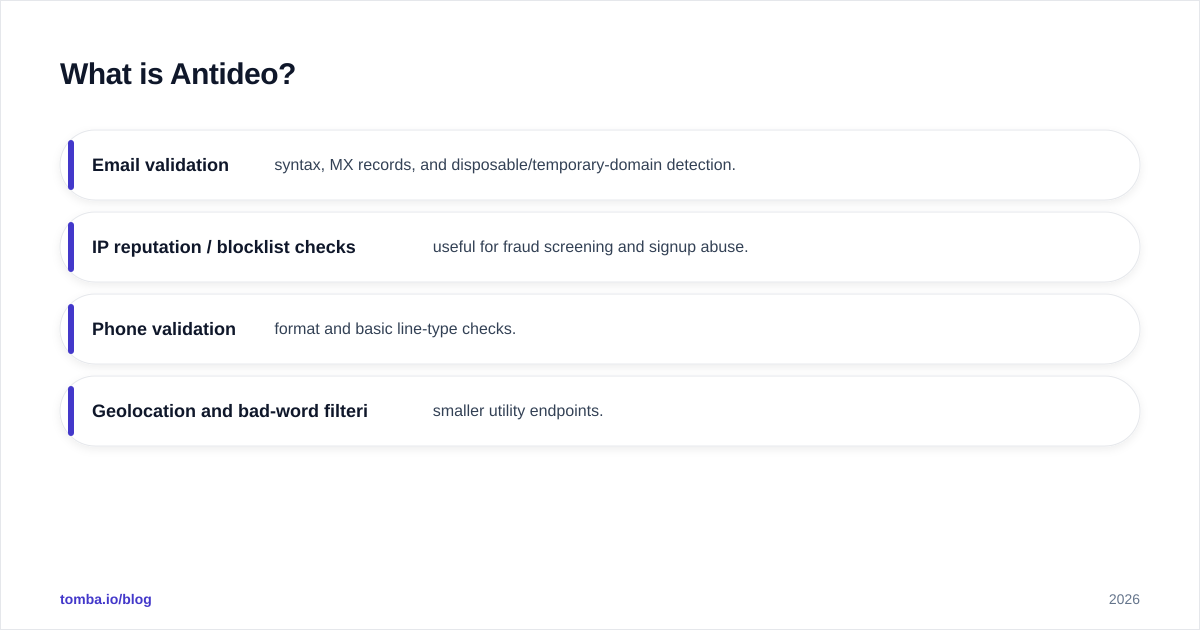The width and height of the screenshot is (1200, 630).
Task: Click the fraud screening and signup abuse text
Action: coord(590,247)
